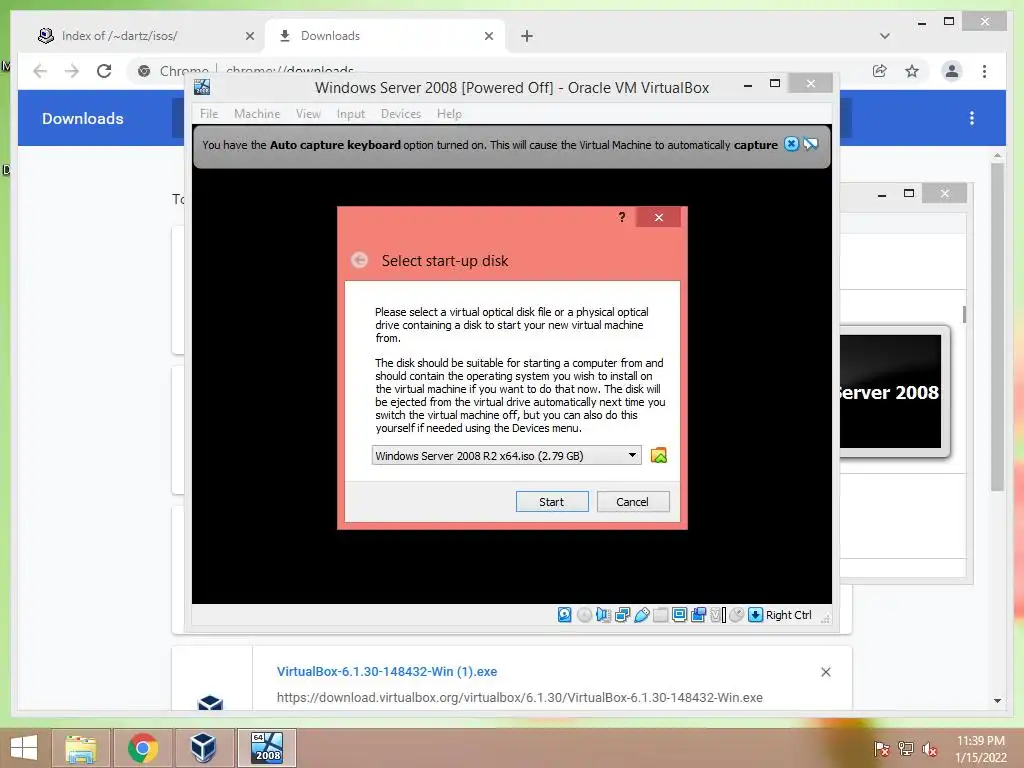The image size is (1024, 768).
Task: Click the Downloads page vertical scrollbar
Action: 997,327
